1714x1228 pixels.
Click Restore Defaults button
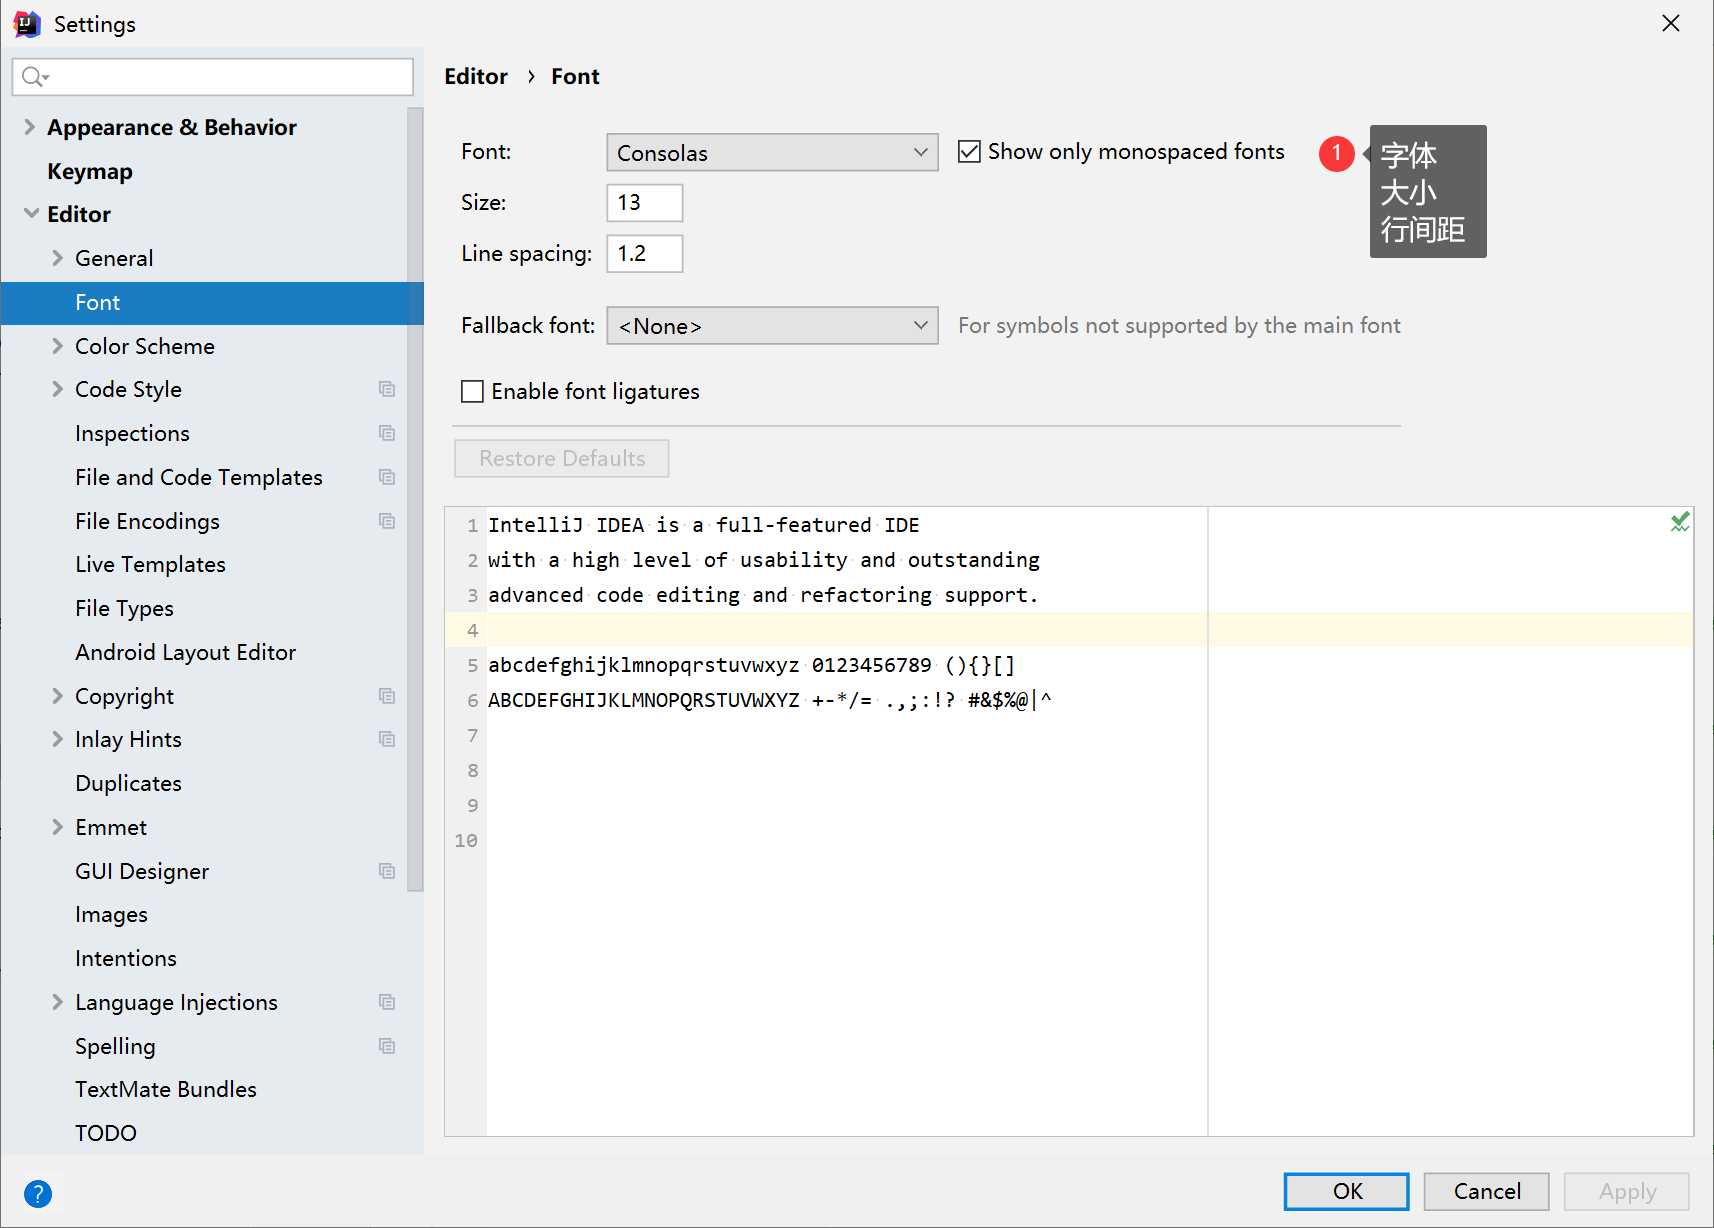tap(562, 458)
